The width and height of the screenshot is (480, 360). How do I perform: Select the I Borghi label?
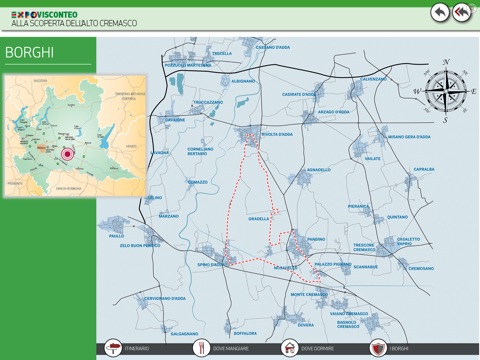pos(399,349)
